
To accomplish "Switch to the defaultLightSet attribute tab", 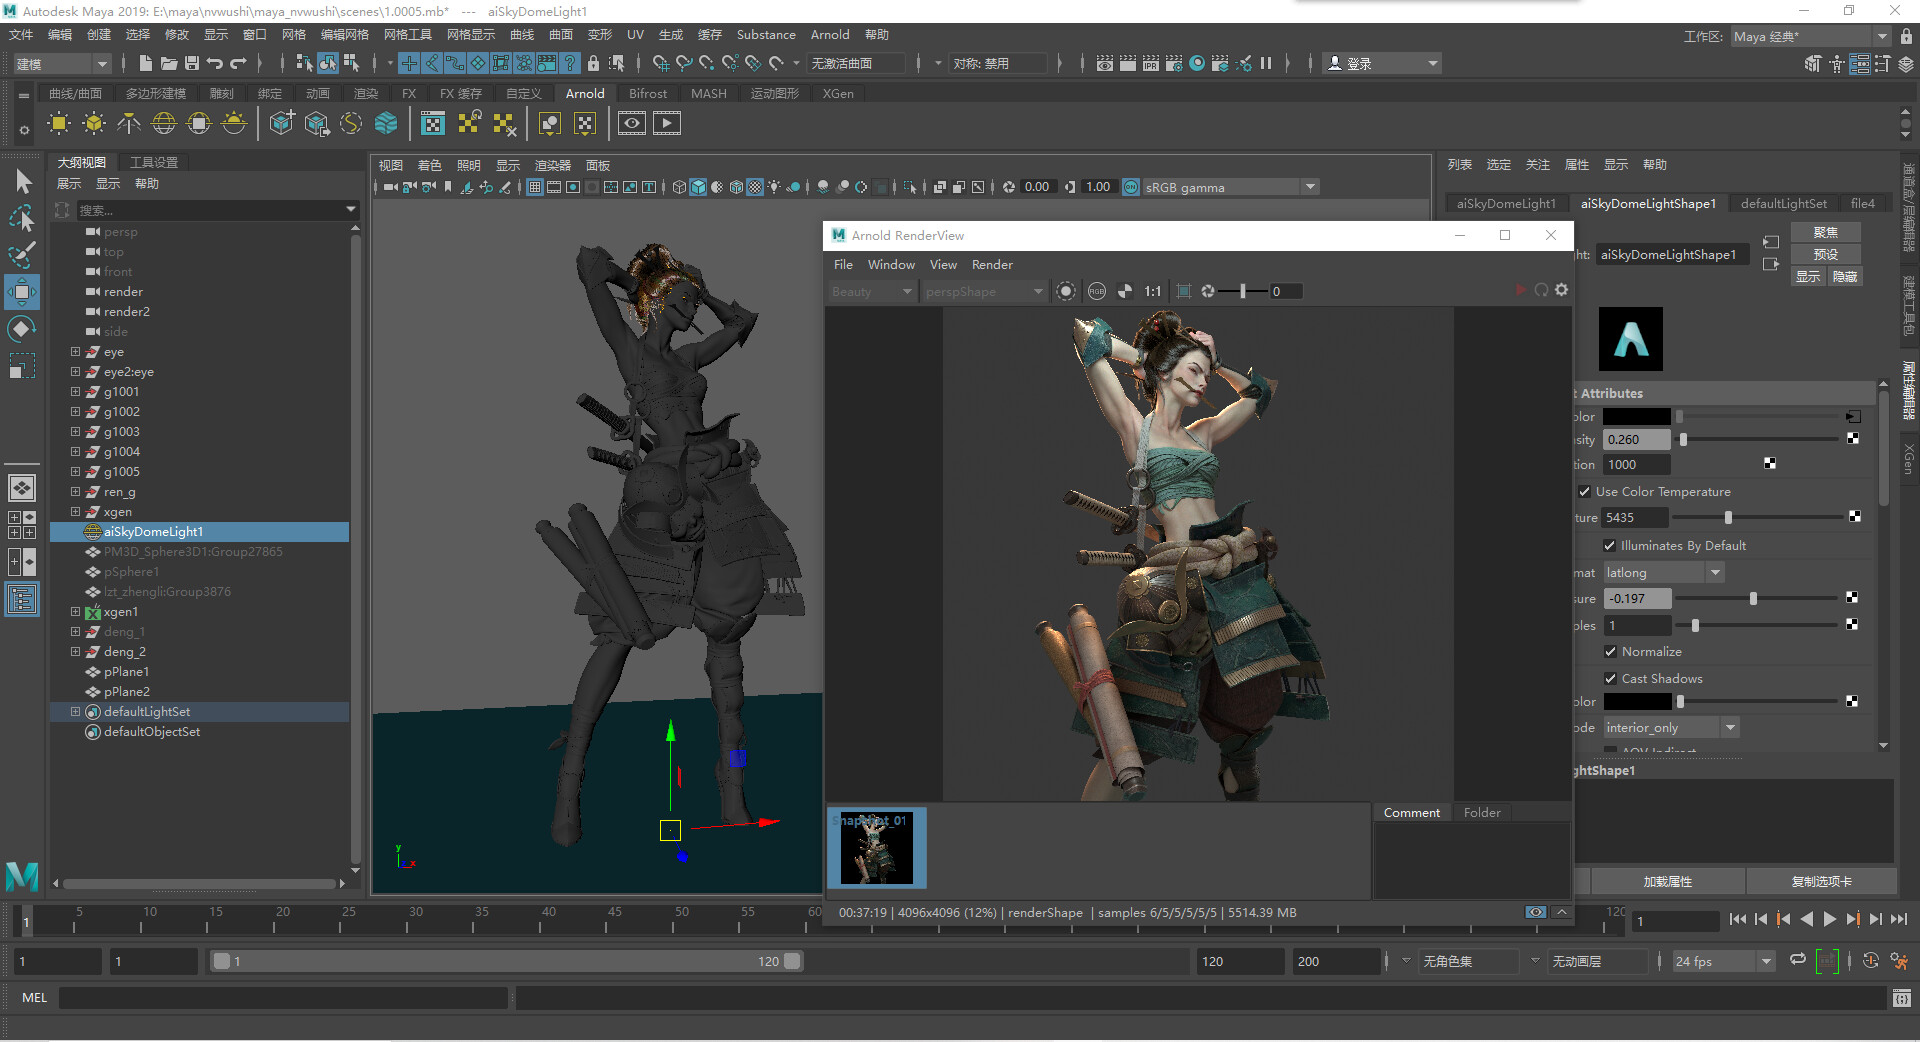I will click(1783, 203).
